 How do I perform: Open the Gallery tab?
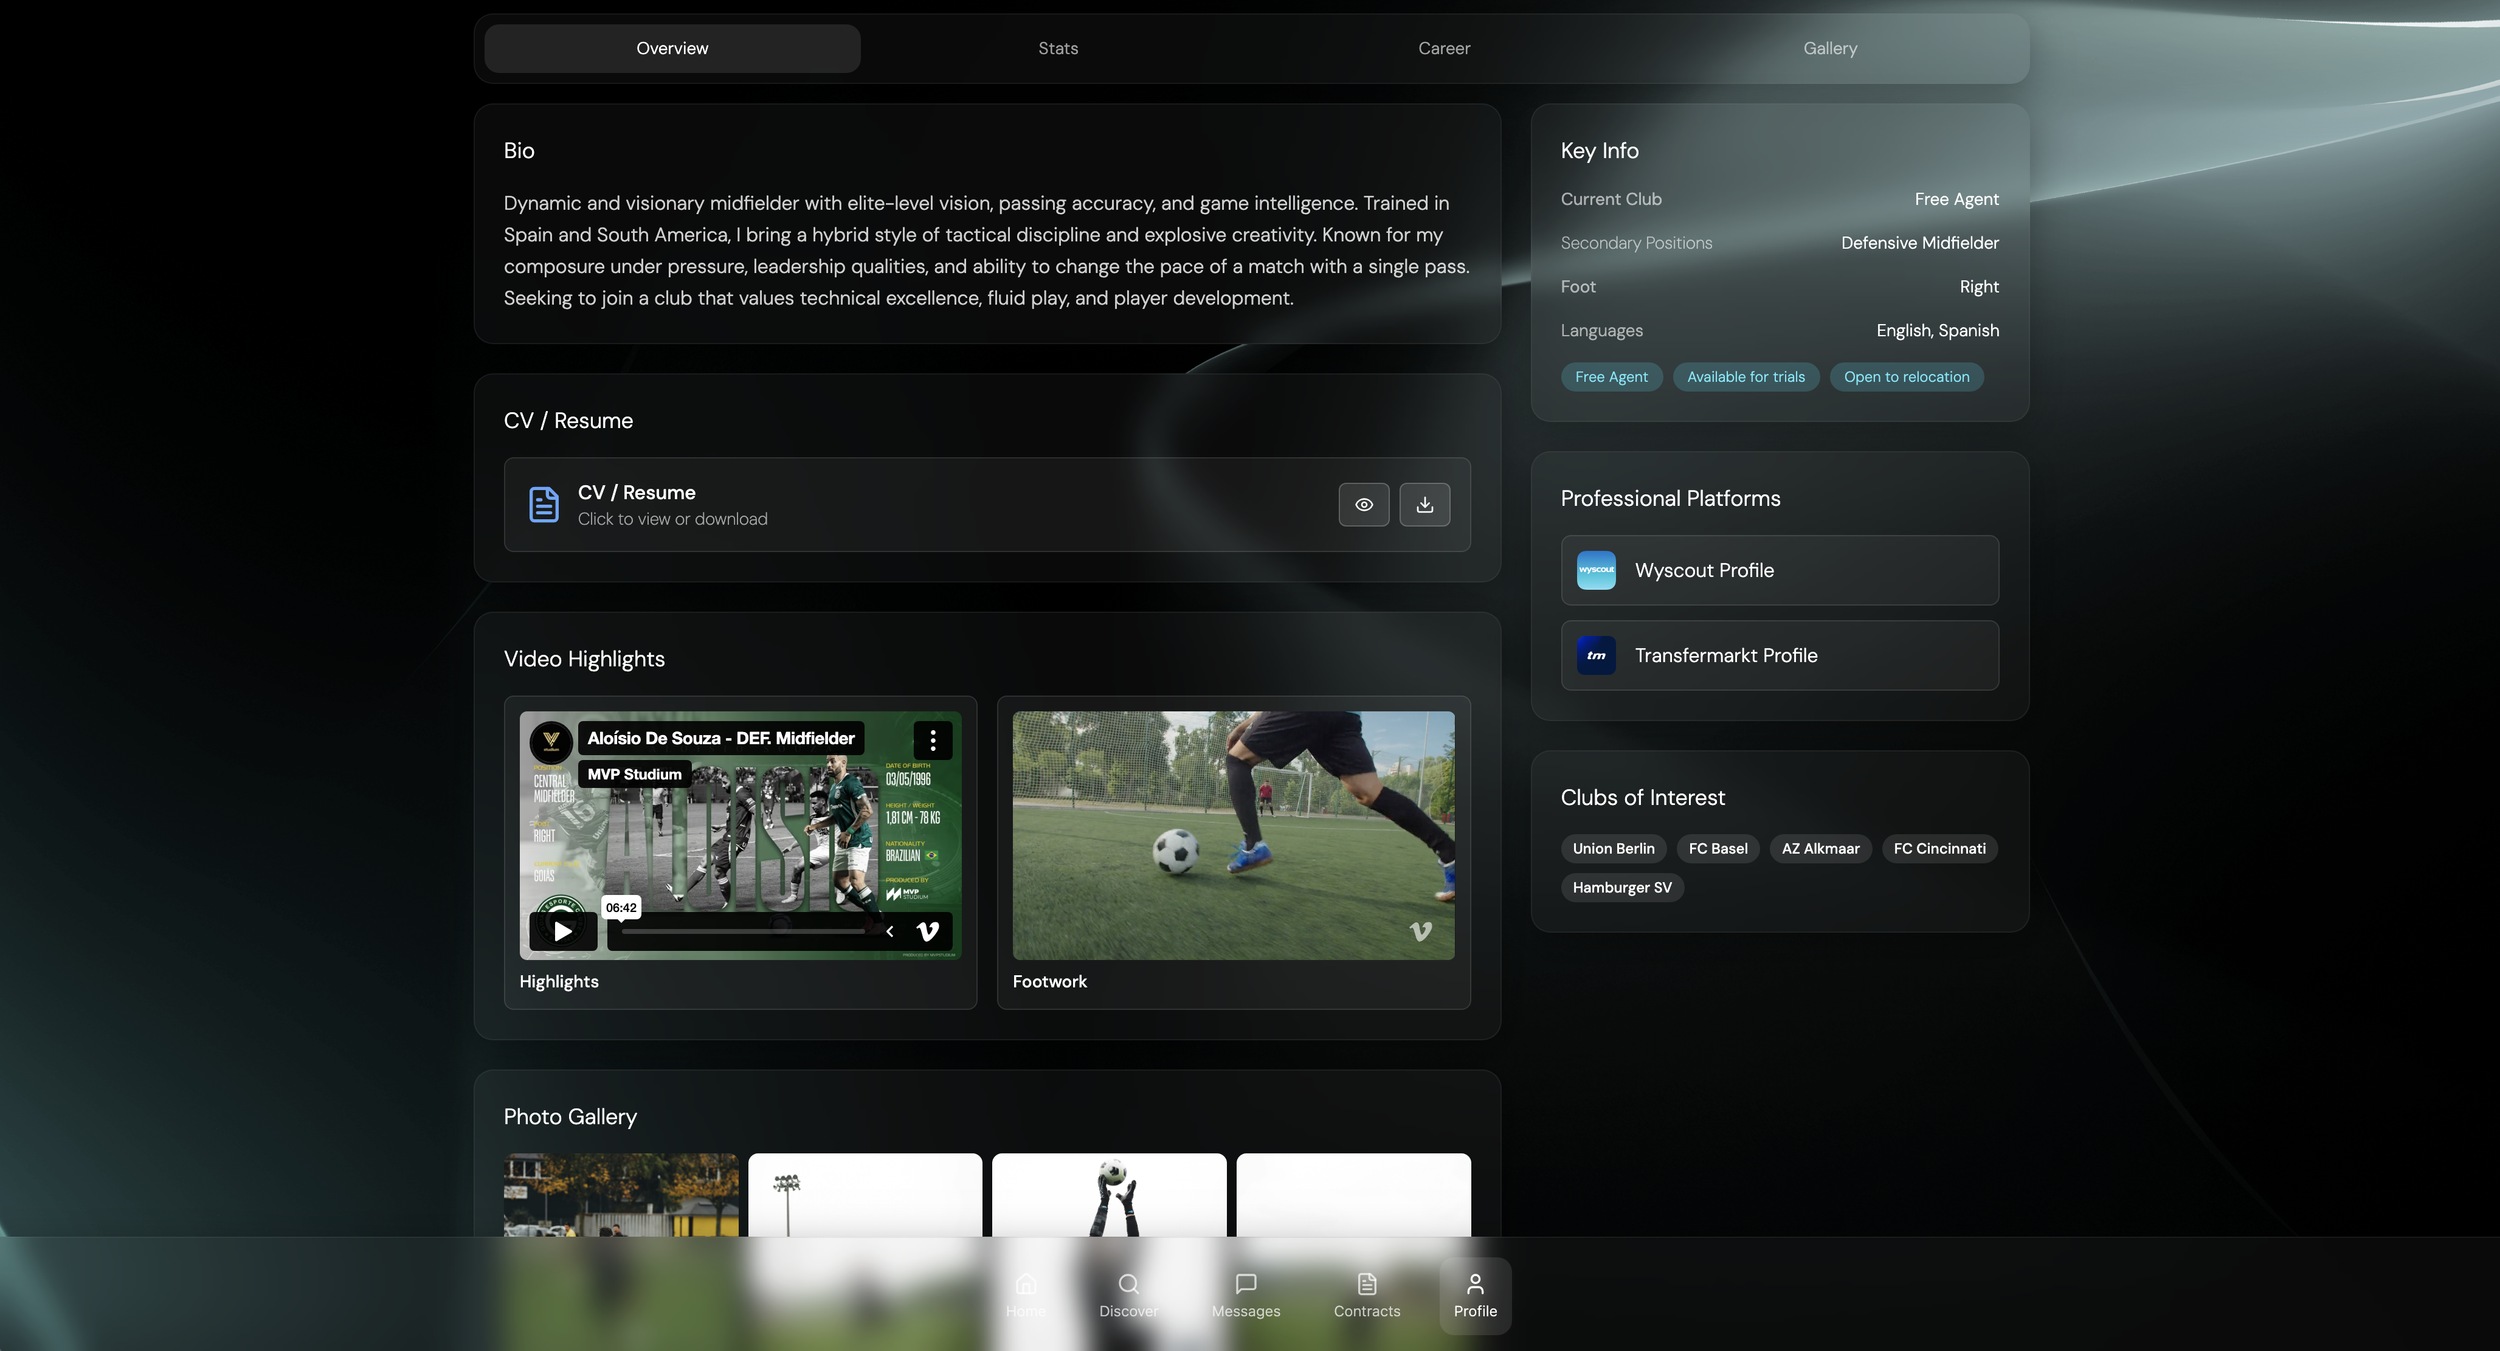point(1830,48)
